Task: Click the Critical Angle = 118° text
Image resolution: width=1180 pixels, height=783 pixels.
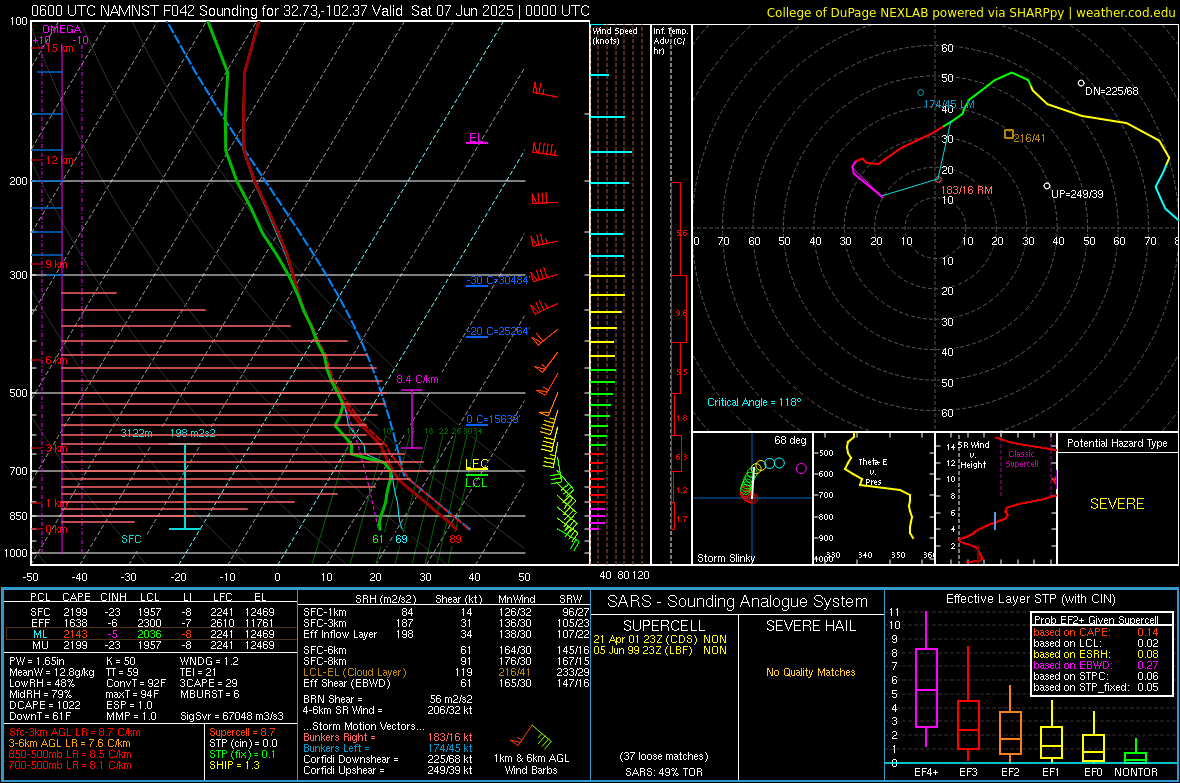Action: [754, 403]
